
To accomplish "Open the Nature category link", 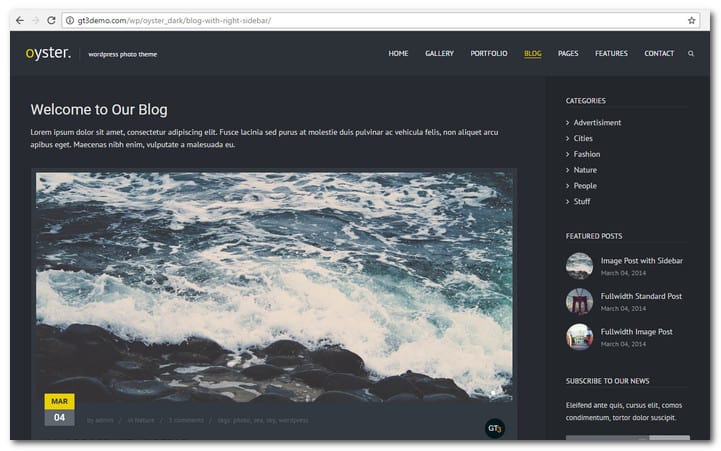I will pos(585,170).
